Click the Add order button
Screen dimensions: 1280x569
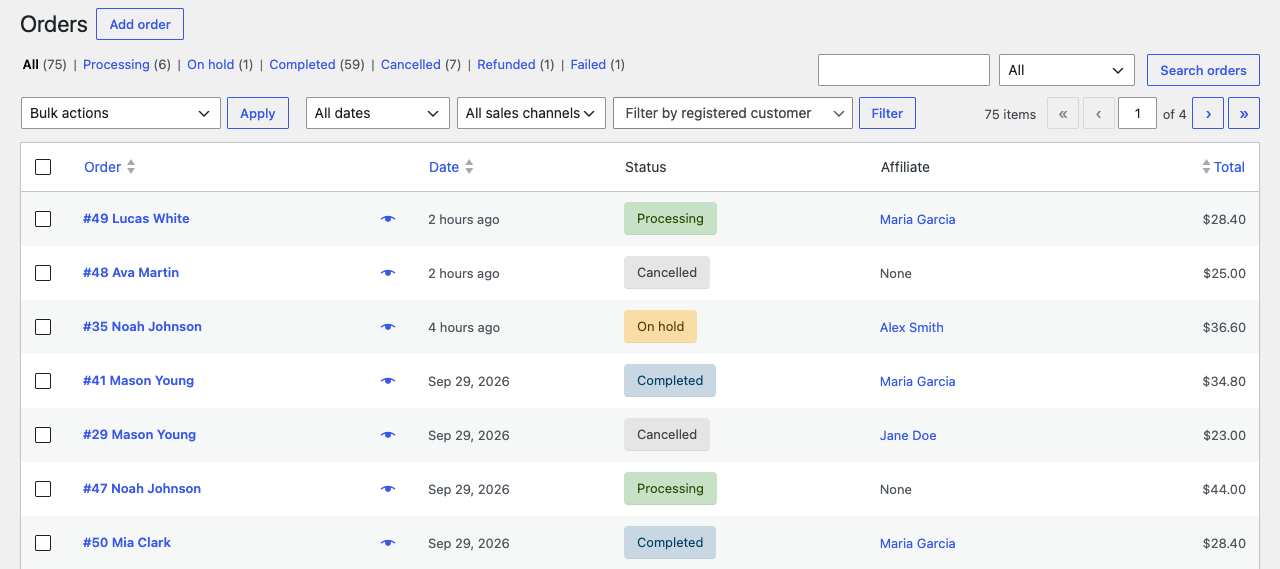140,24
